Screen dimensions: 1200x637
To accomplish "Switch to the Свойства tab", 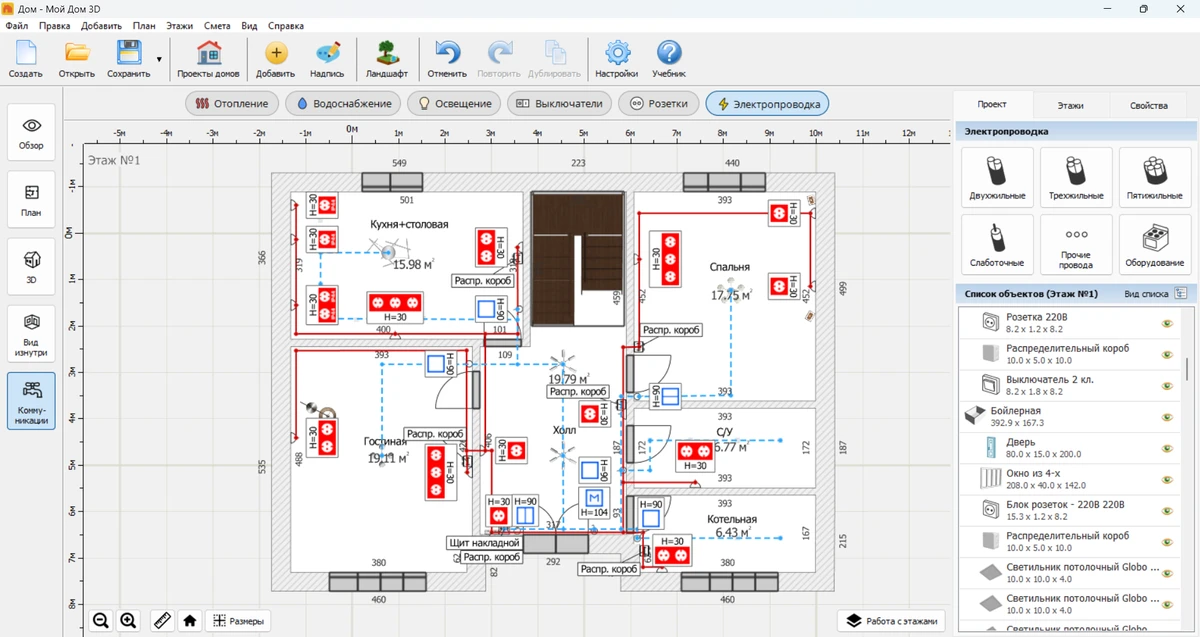I will click(1149, 105).
